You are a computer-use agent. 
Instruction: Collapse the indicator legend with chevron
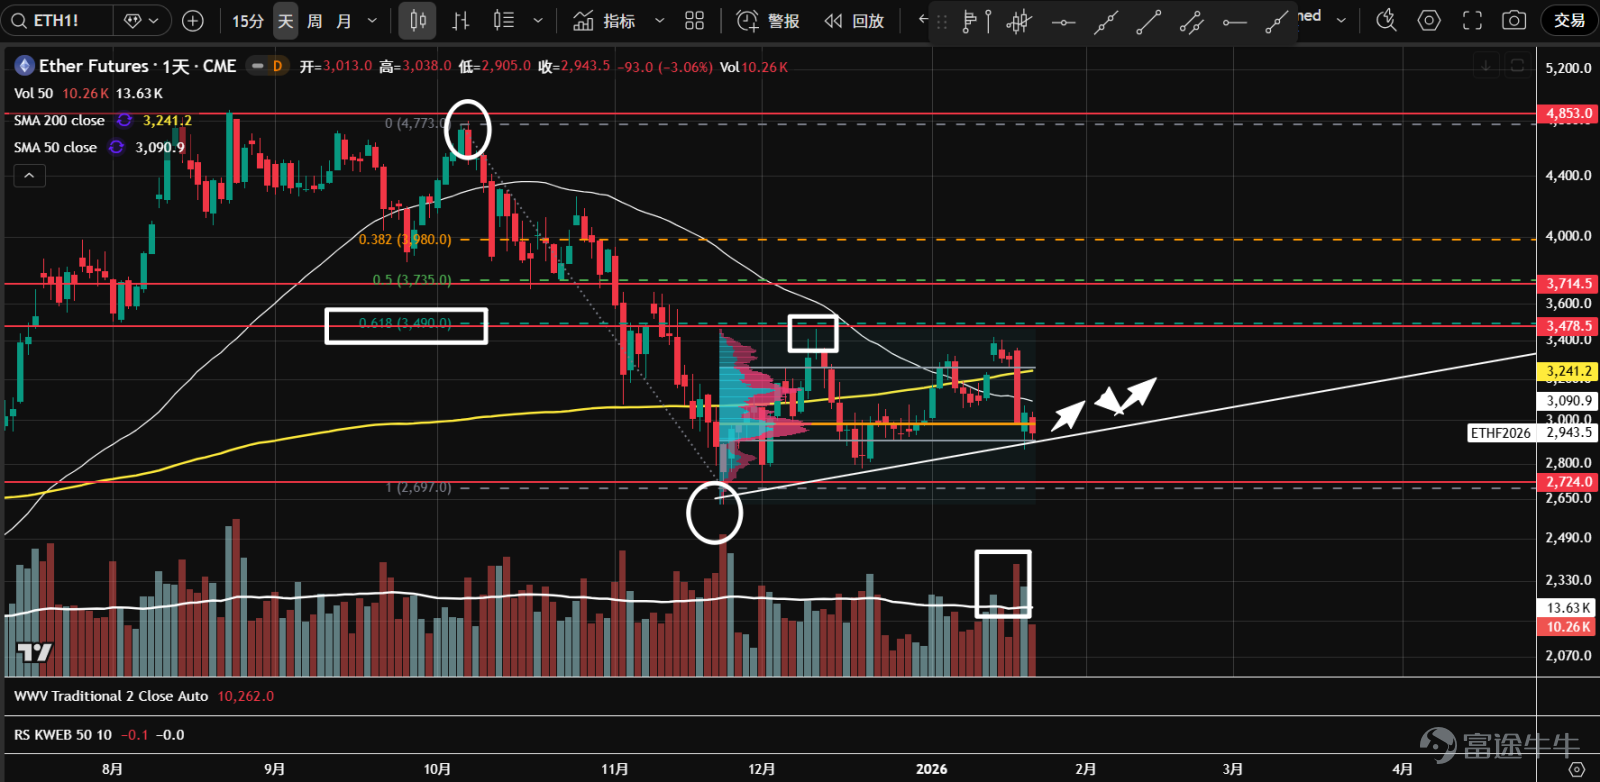coord(29,176)
